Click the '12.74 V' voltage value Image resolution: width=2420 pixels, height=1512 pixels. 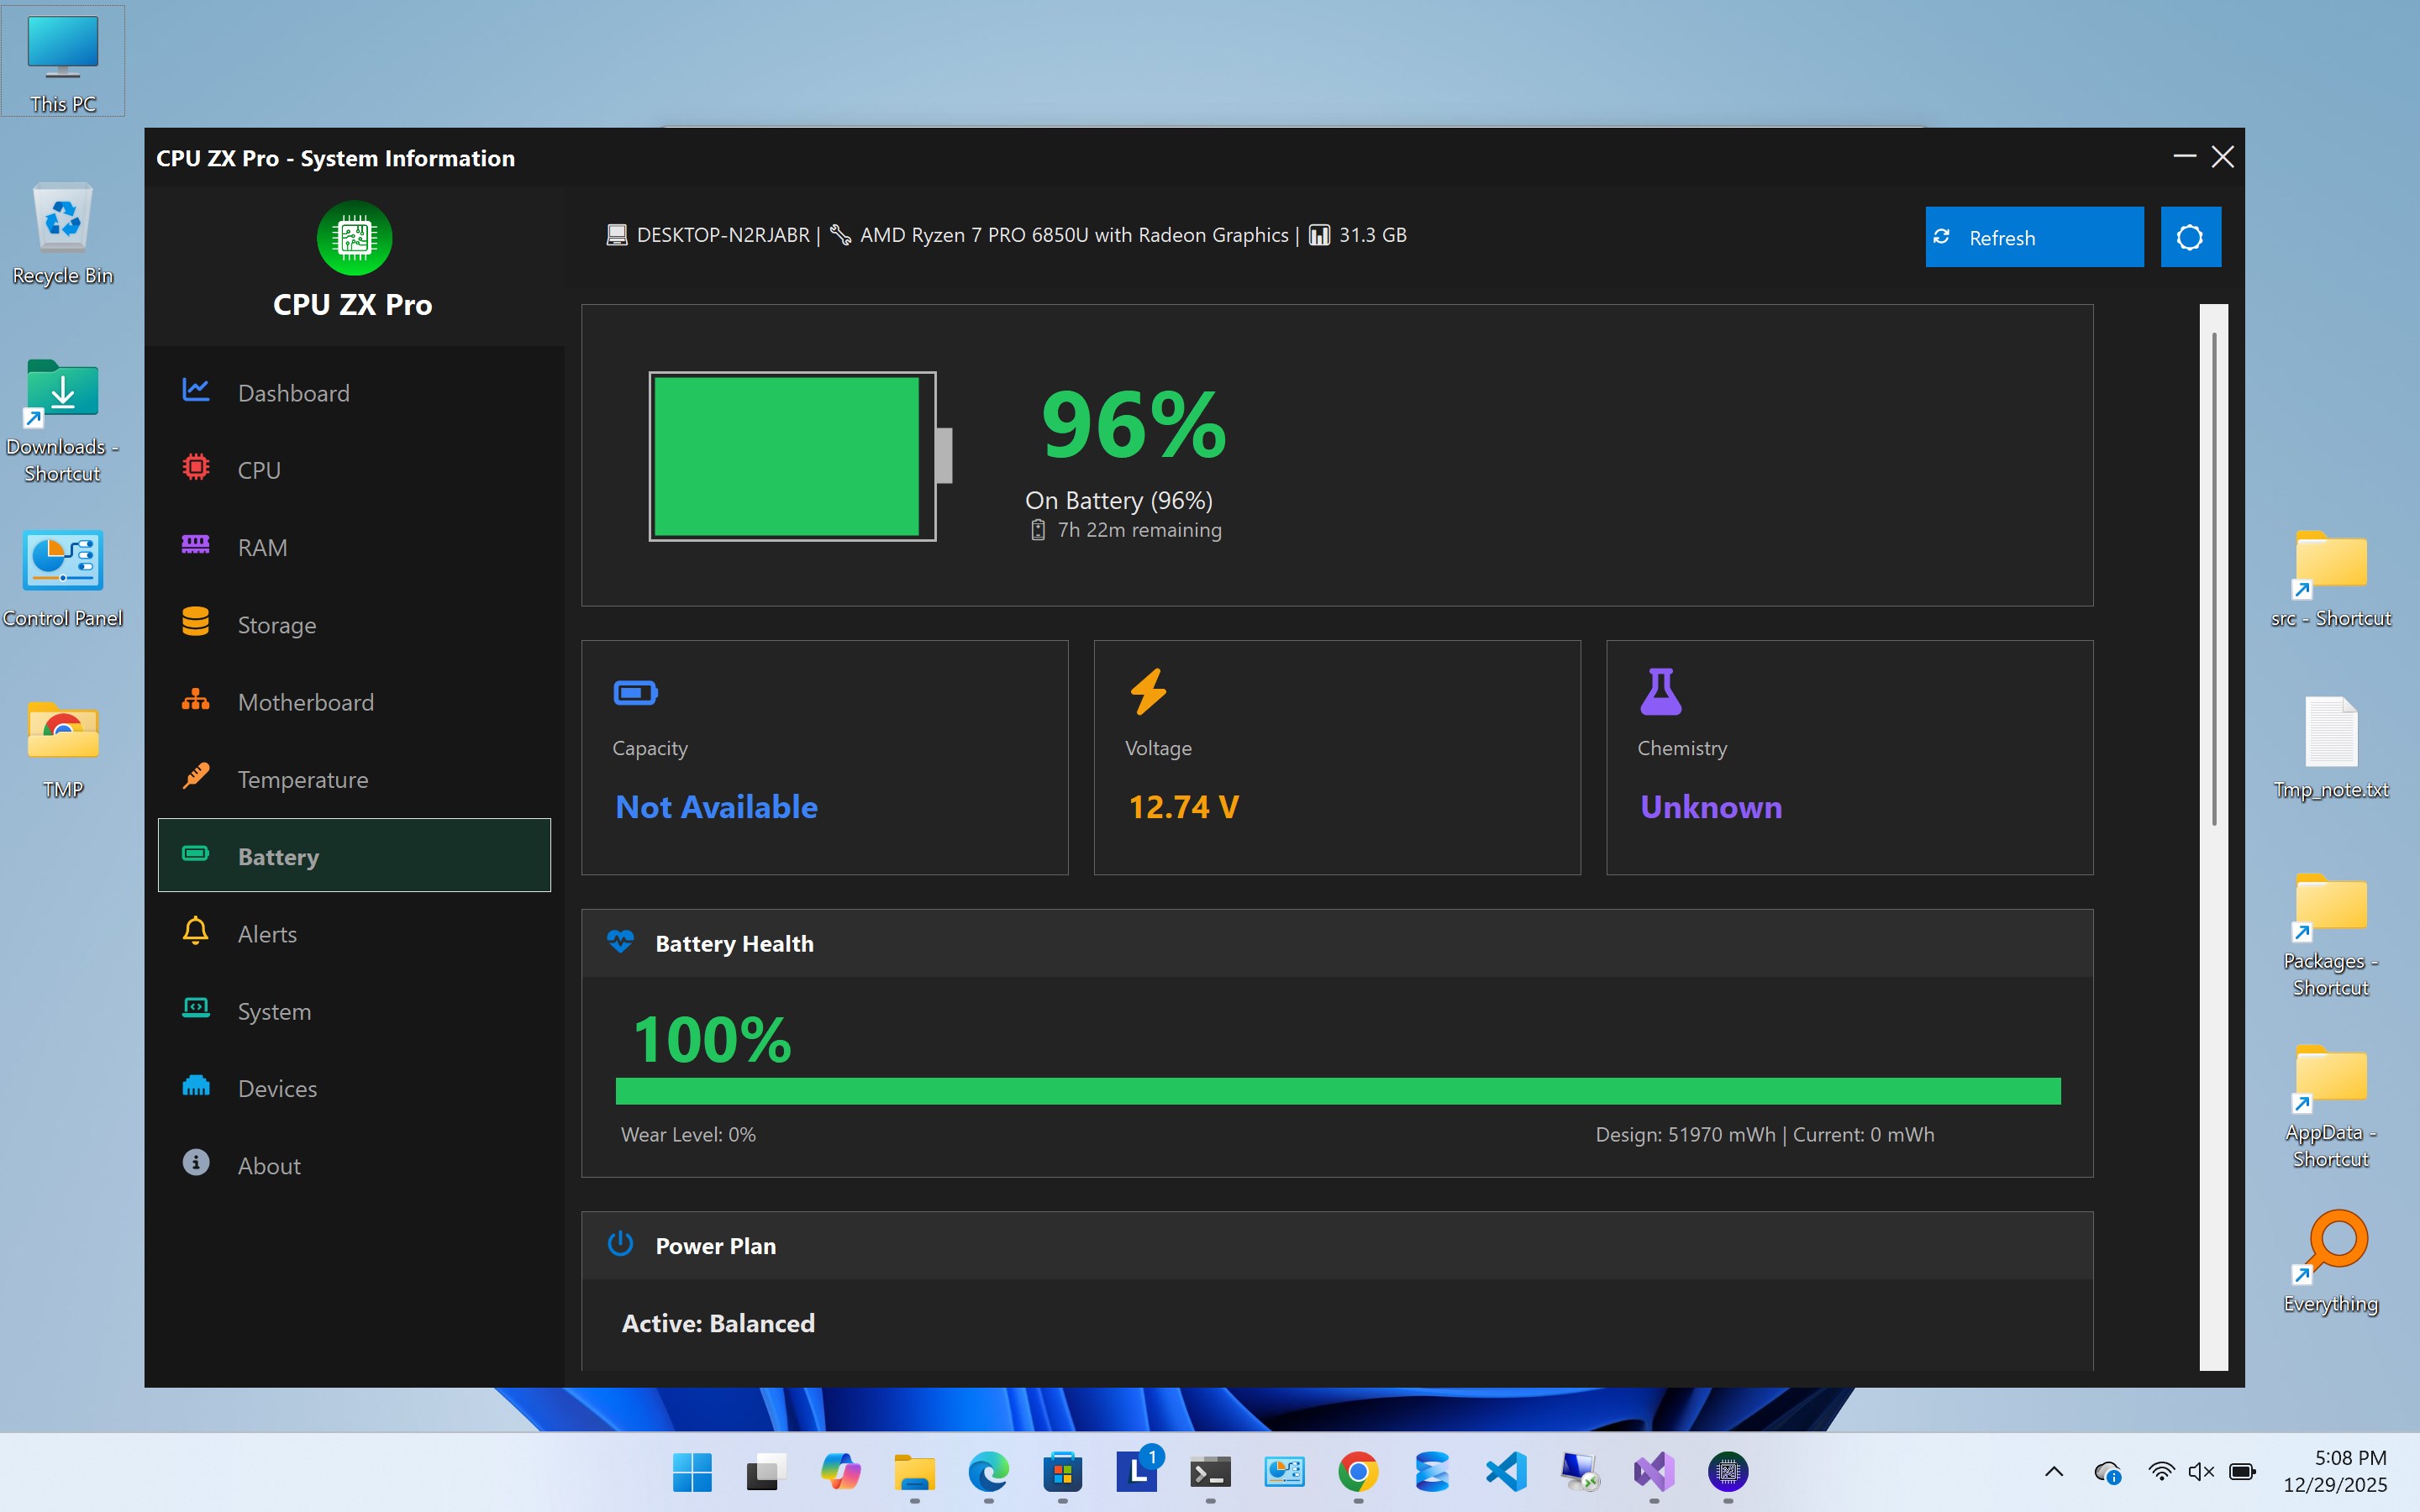coord(1183,807)
